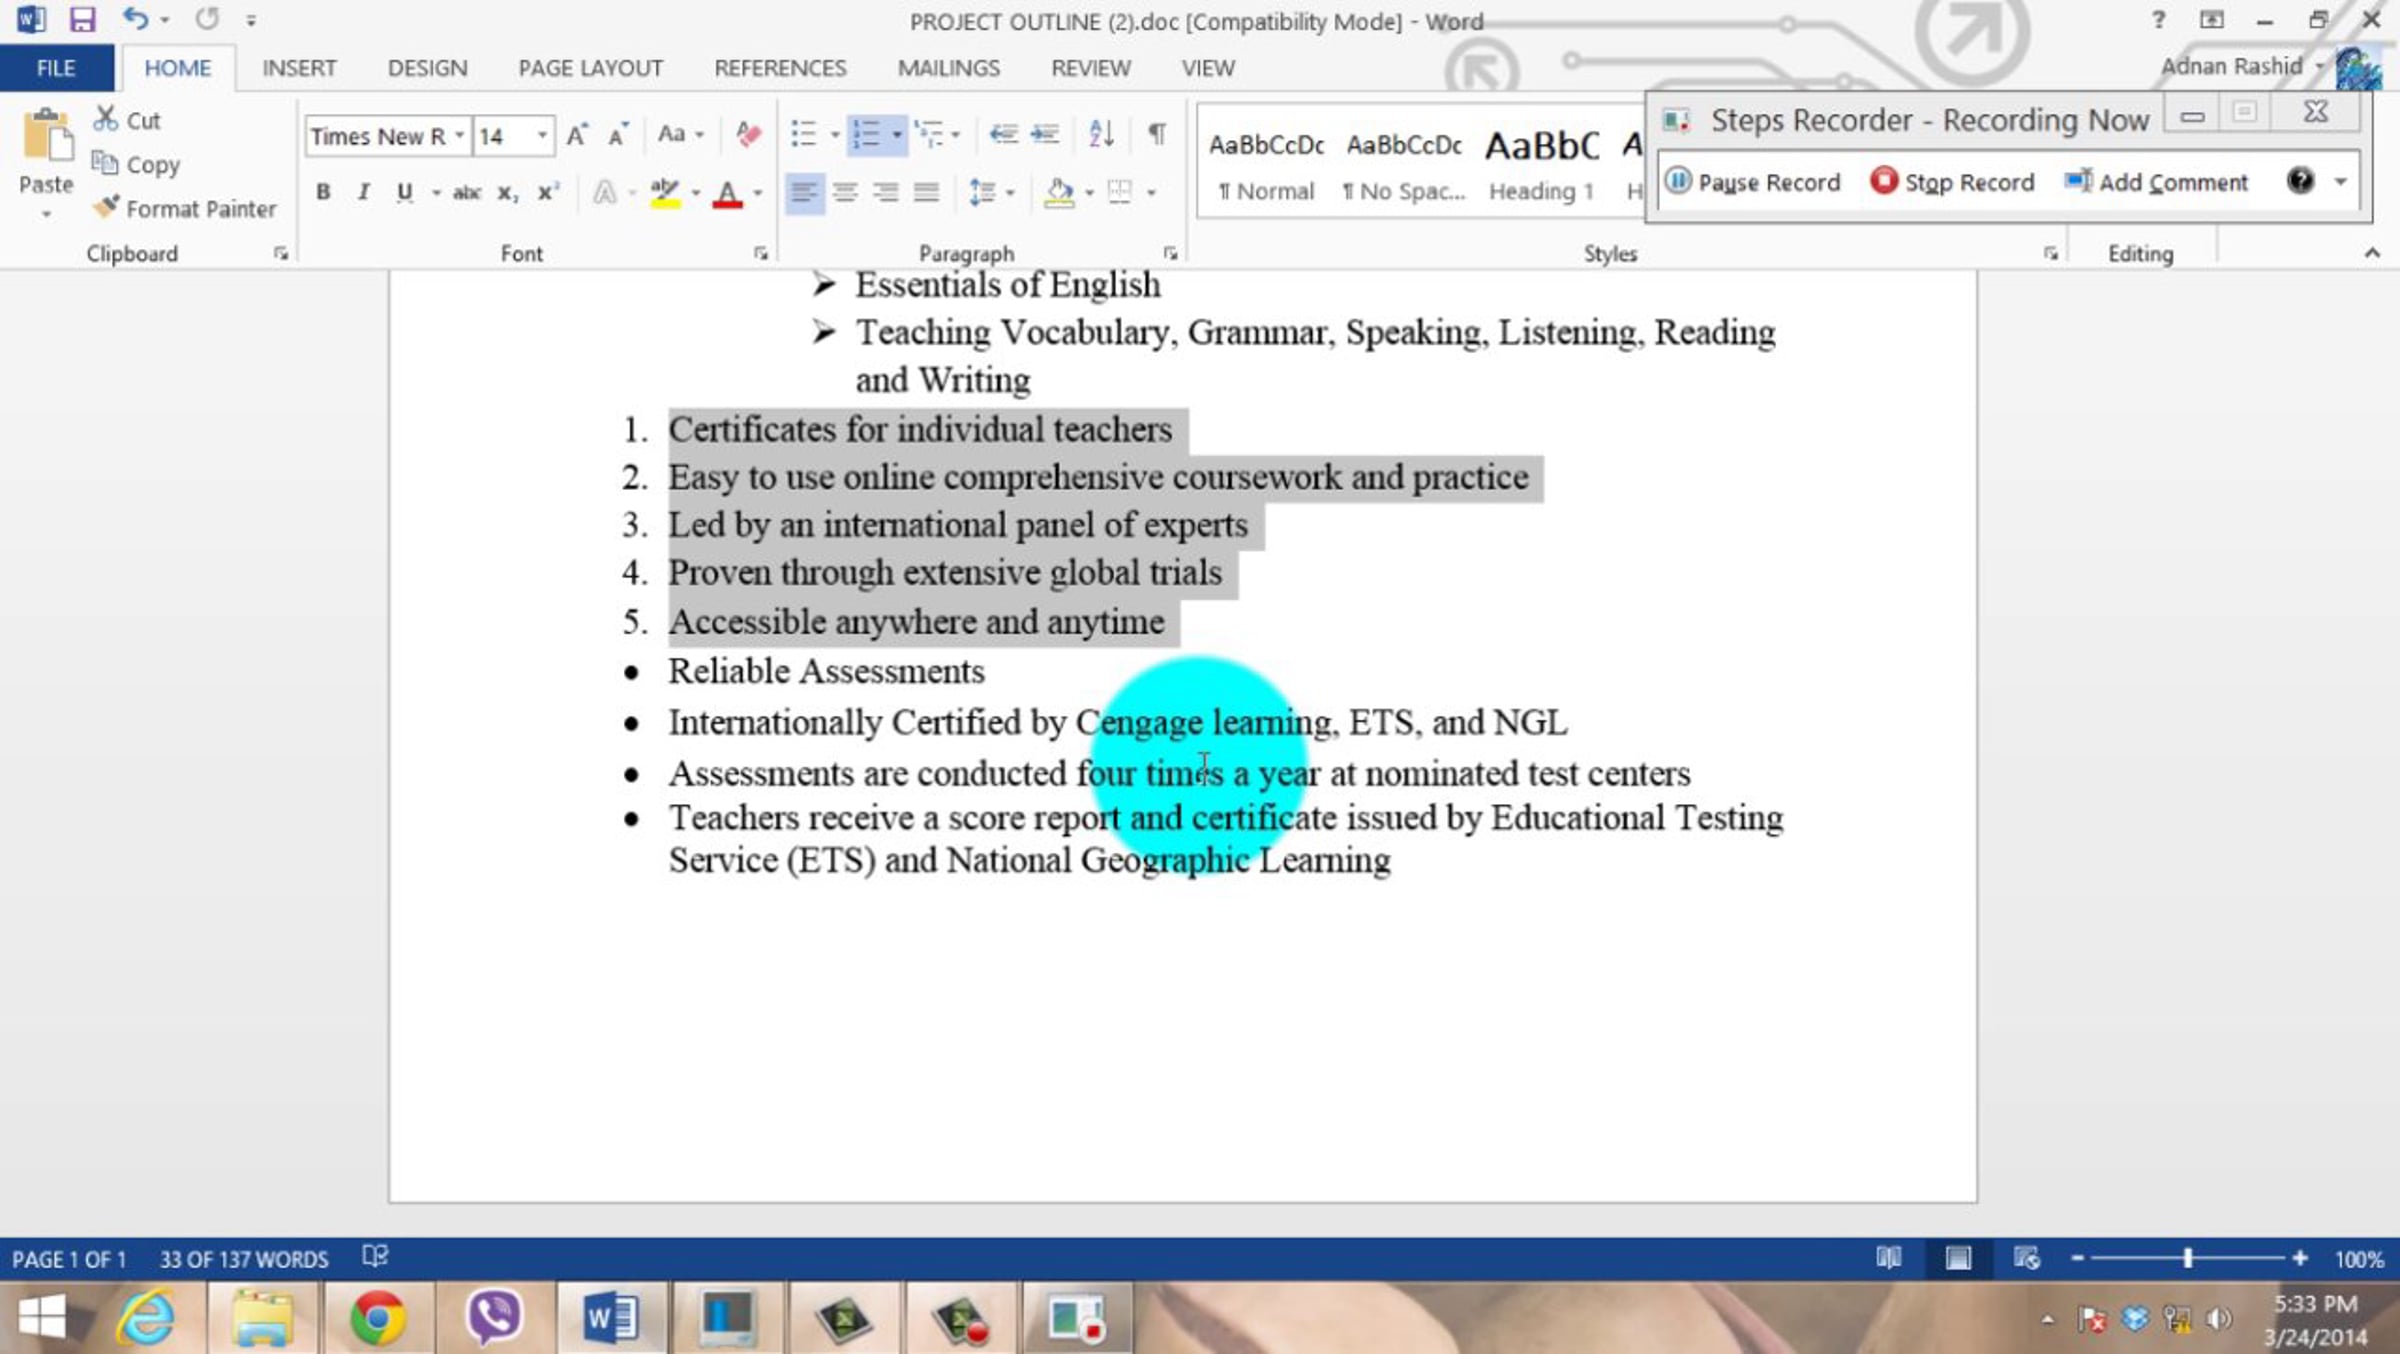This screenshot has height=1354, width=2400.
Task: Open the numbering list style dropdown arrow
Action: pyautogui.click(x=897, y=134)
